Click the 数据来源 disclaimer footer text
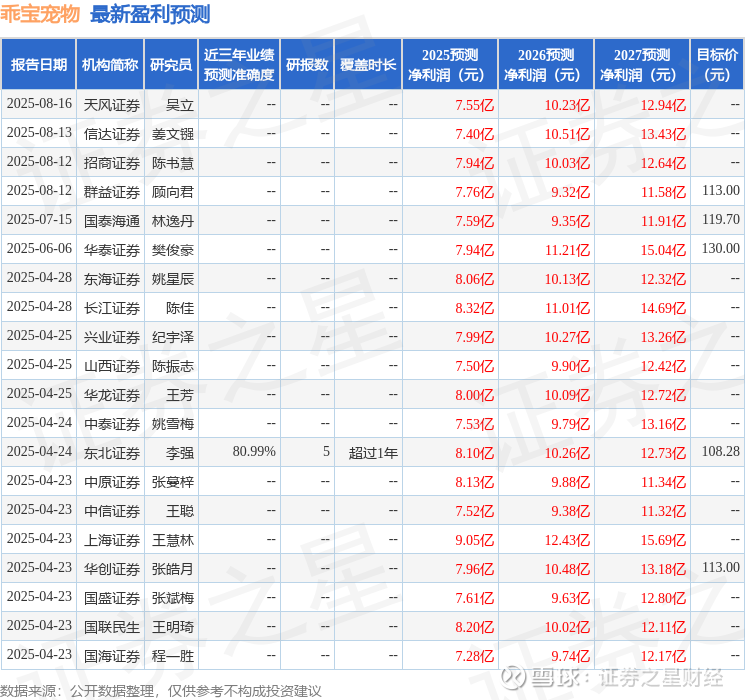This screenshot has width=745, height=700. 161,690
